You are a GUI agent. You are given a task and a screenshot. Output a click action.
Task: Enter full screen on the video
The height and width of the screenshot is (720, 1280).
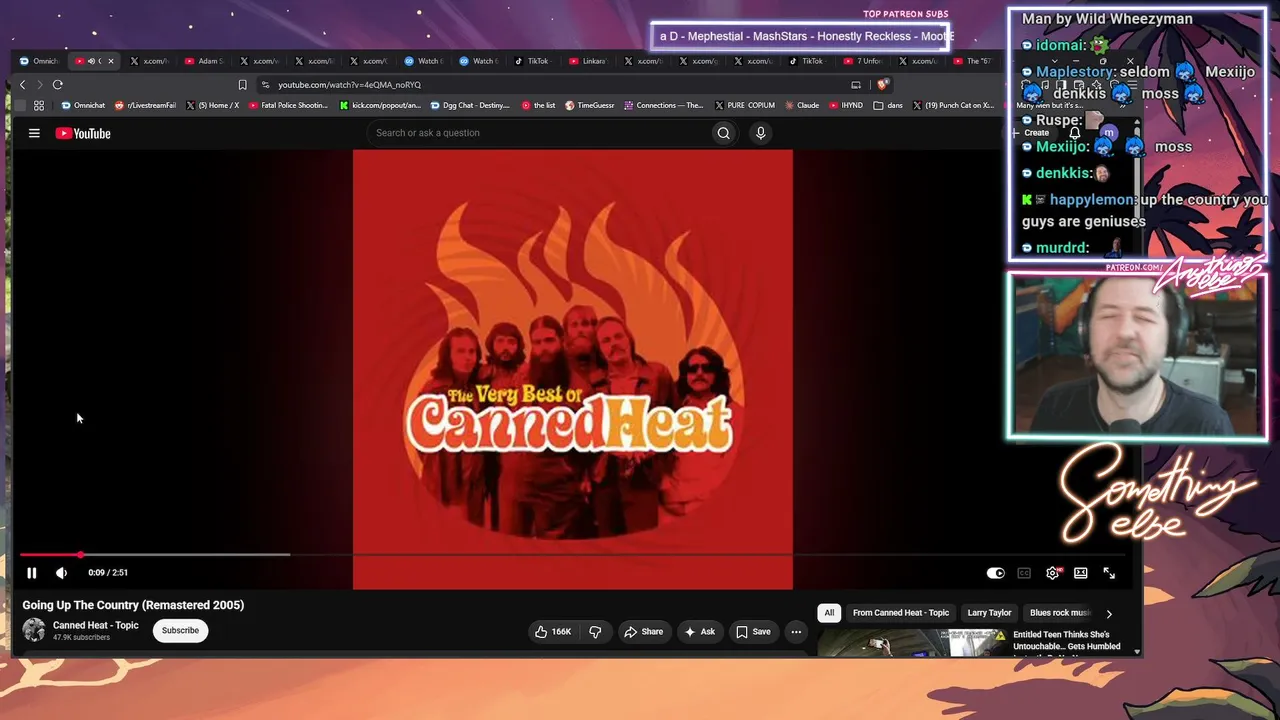(1109, 573)
